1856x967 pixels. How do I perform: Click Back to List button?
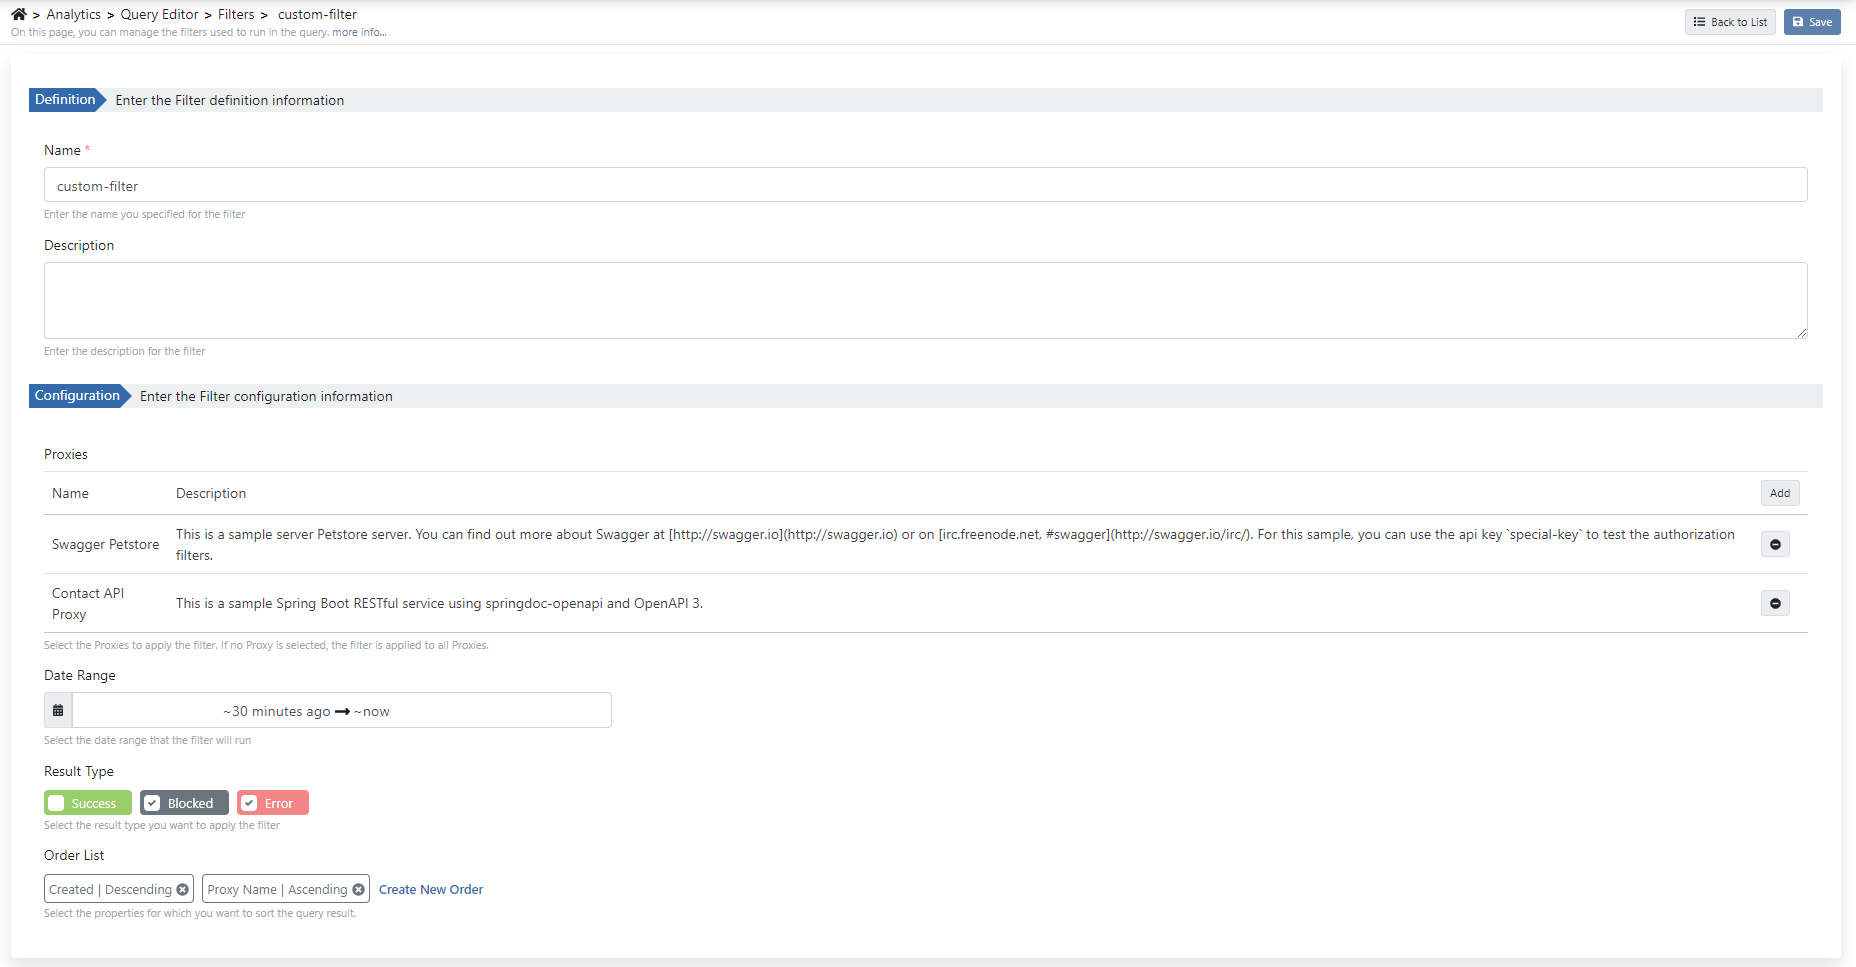(x=1729, y=22)
